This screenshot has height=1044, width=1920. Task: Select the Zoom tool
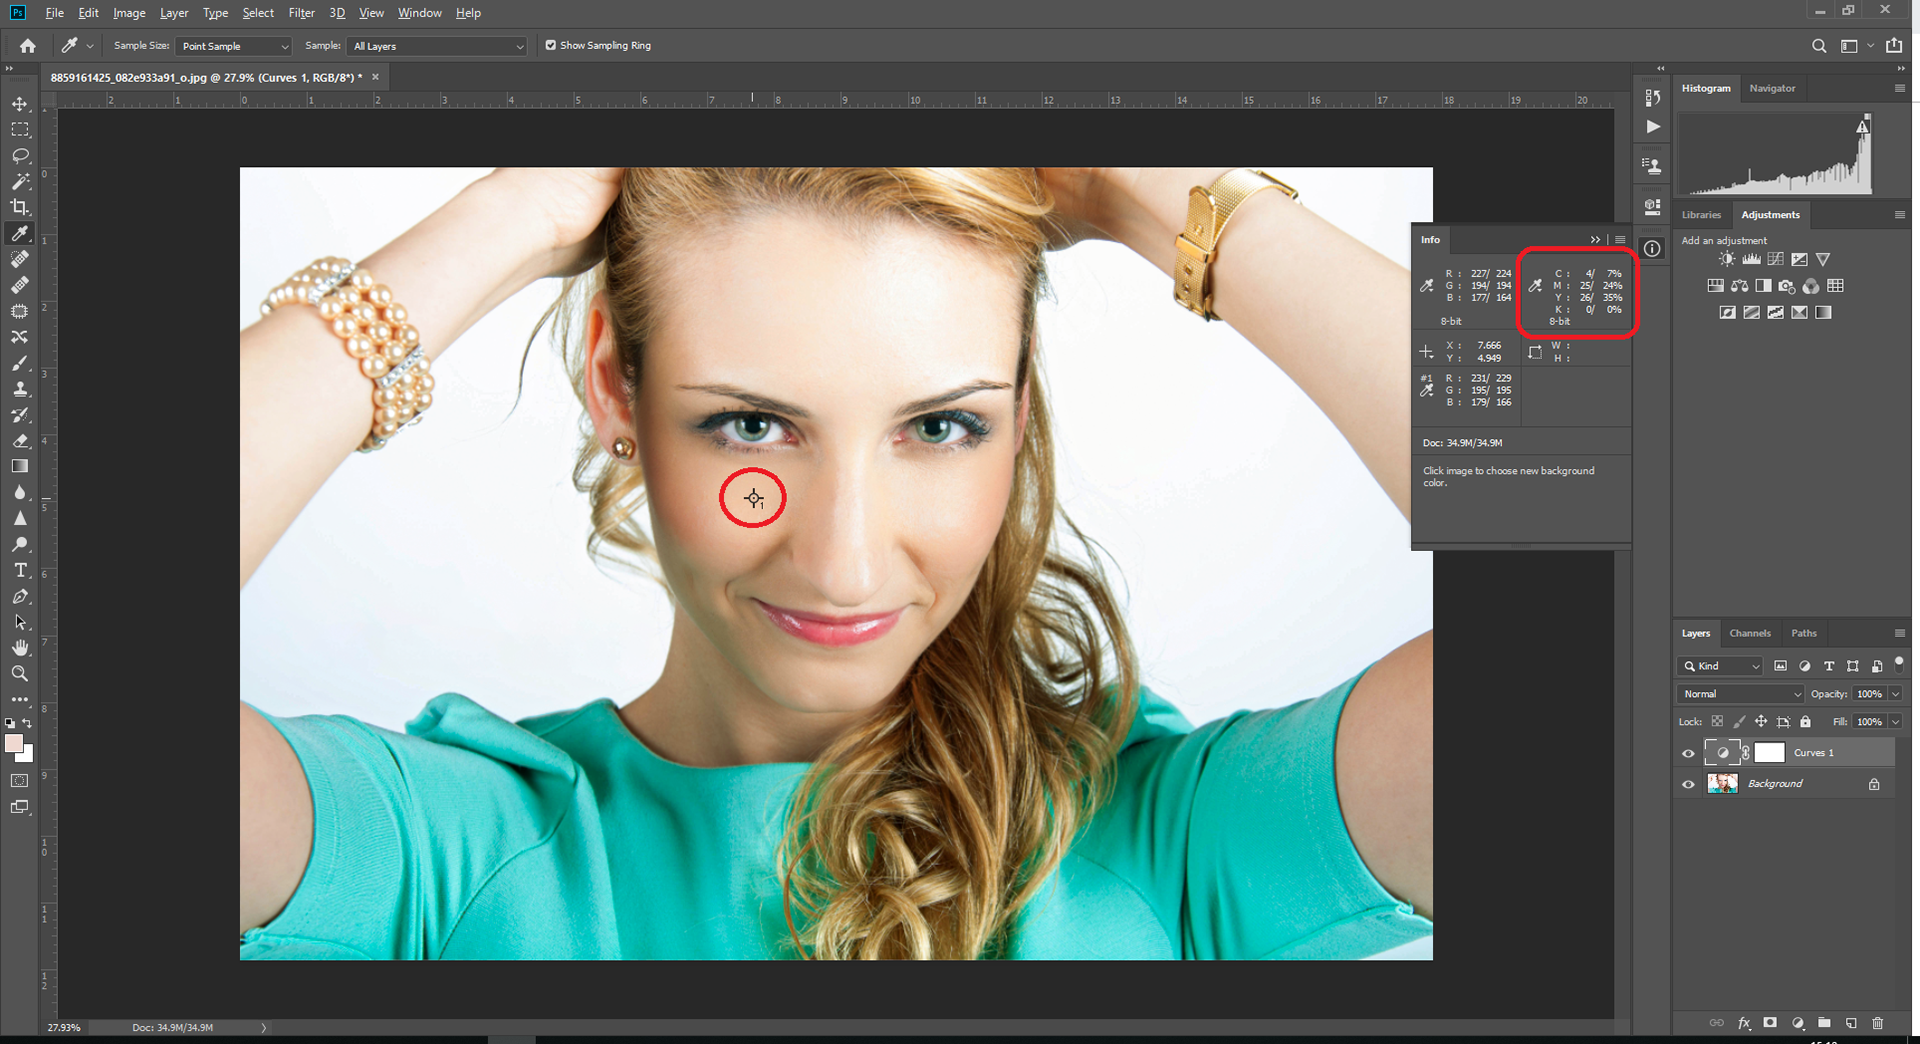tap(20, 674)
